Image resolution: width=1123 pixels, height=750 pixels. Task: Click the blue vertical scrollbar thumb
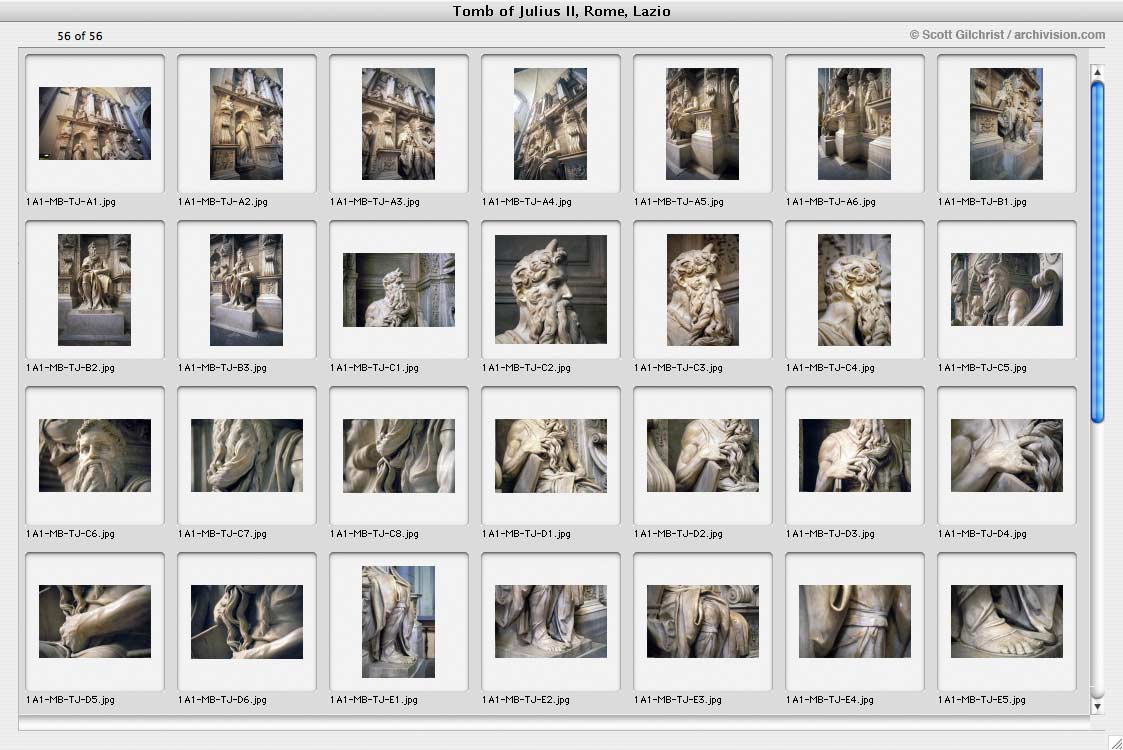(1097, 252)
